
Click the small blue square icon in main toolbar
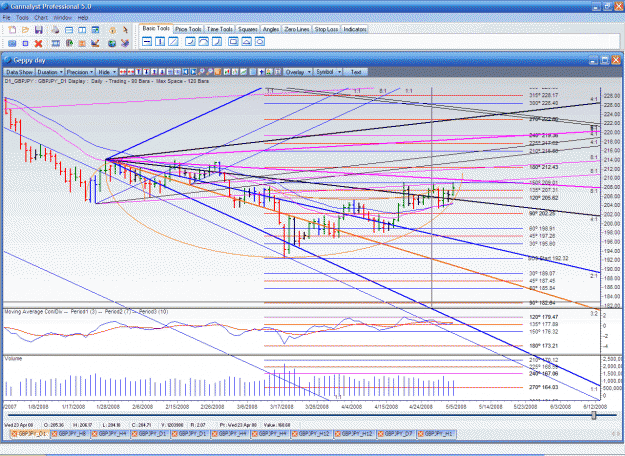click(26, 43)
